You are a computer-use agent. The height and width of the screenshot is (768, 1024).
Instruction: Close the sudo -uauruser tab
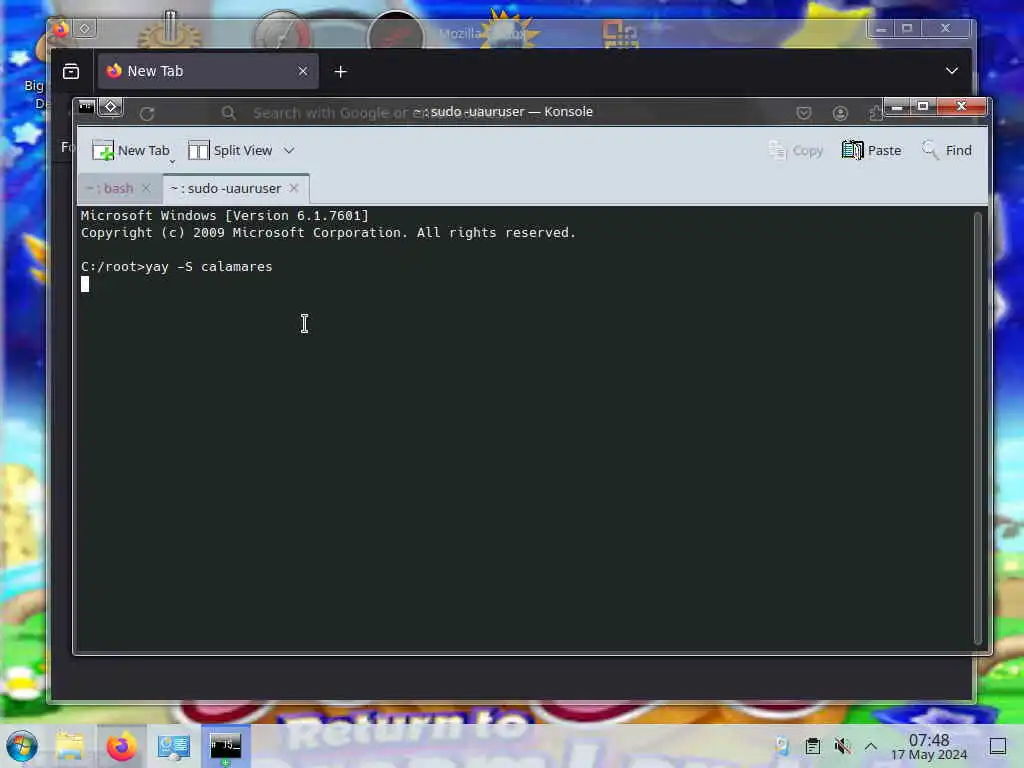[294, 188]
